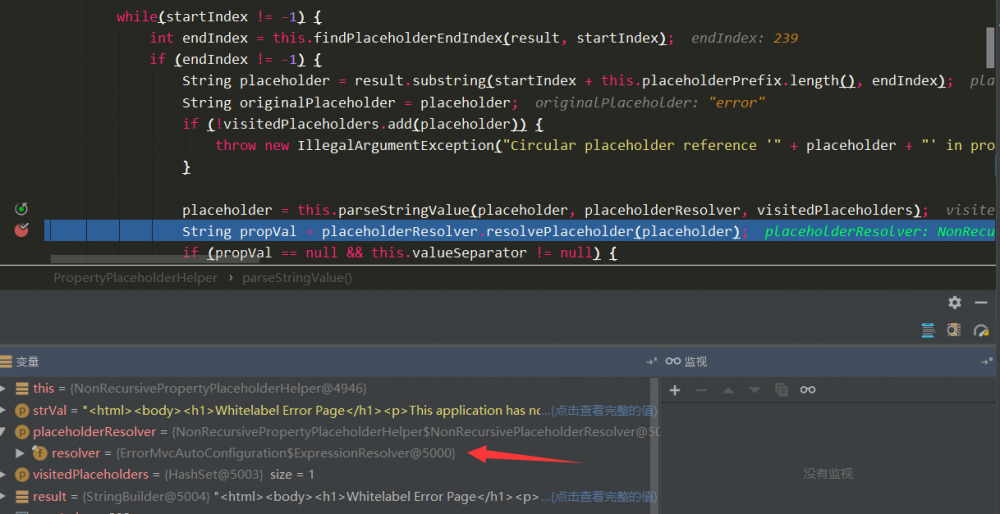
Task: Click the originalPlaceholder: "error" inline hint
Action: tap(650, 103)
